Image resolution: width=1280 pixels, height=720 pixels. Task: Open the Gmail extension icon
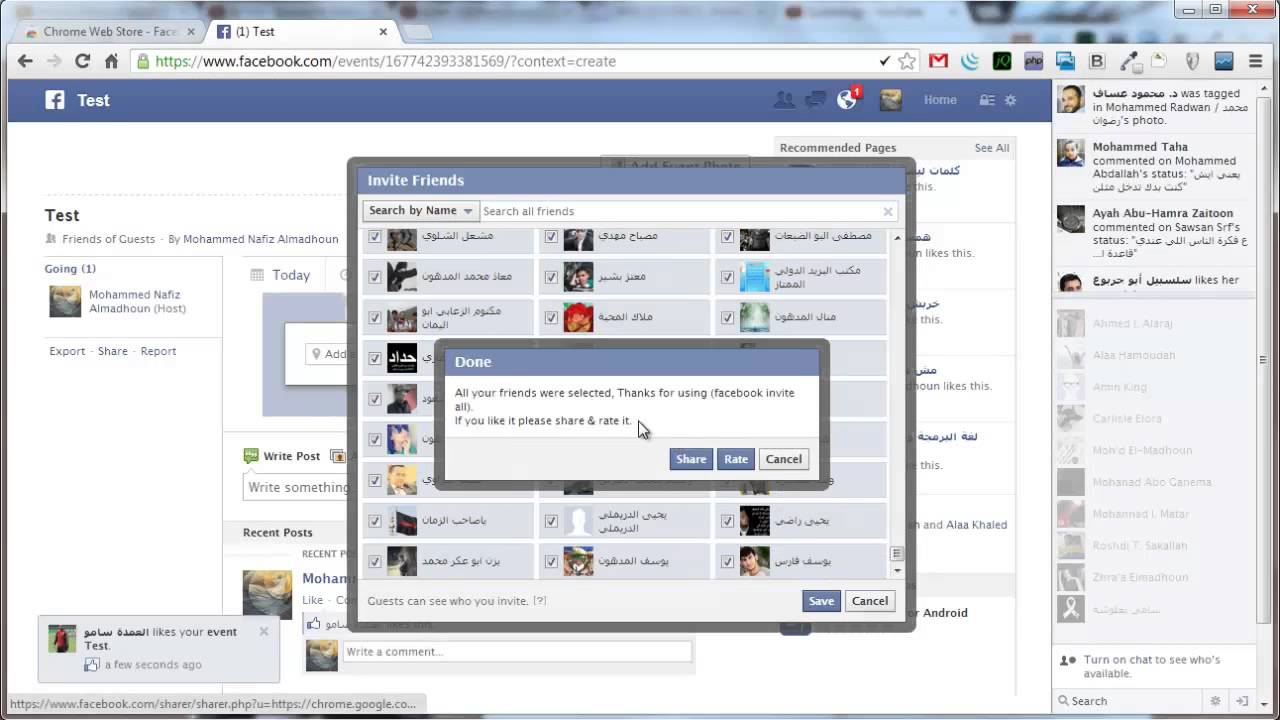pyautogui.click(x=938, y=61)
